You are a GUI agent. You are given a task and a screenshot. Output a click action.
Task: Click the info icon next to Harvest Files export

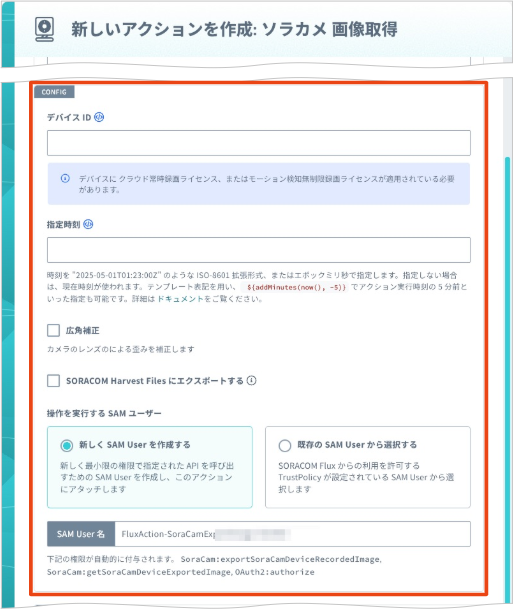(252, 381)
